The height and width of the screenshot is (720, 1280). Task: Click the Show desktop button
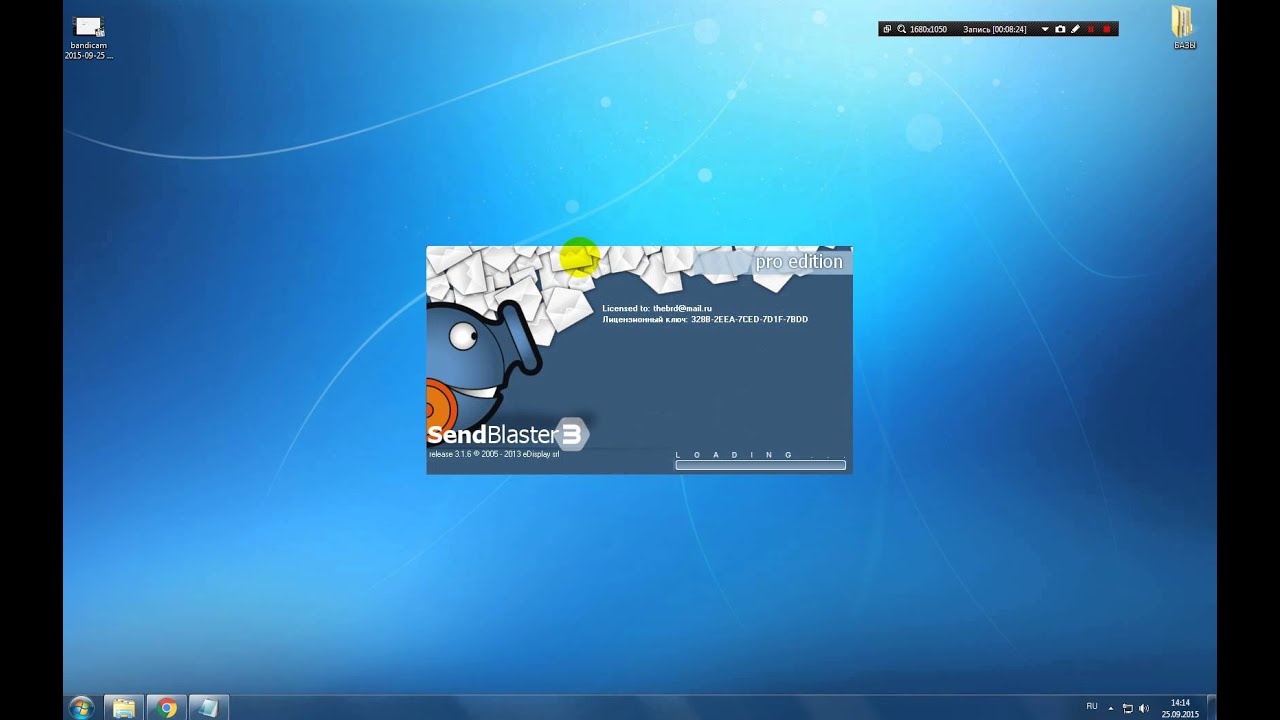point(1211,708)
